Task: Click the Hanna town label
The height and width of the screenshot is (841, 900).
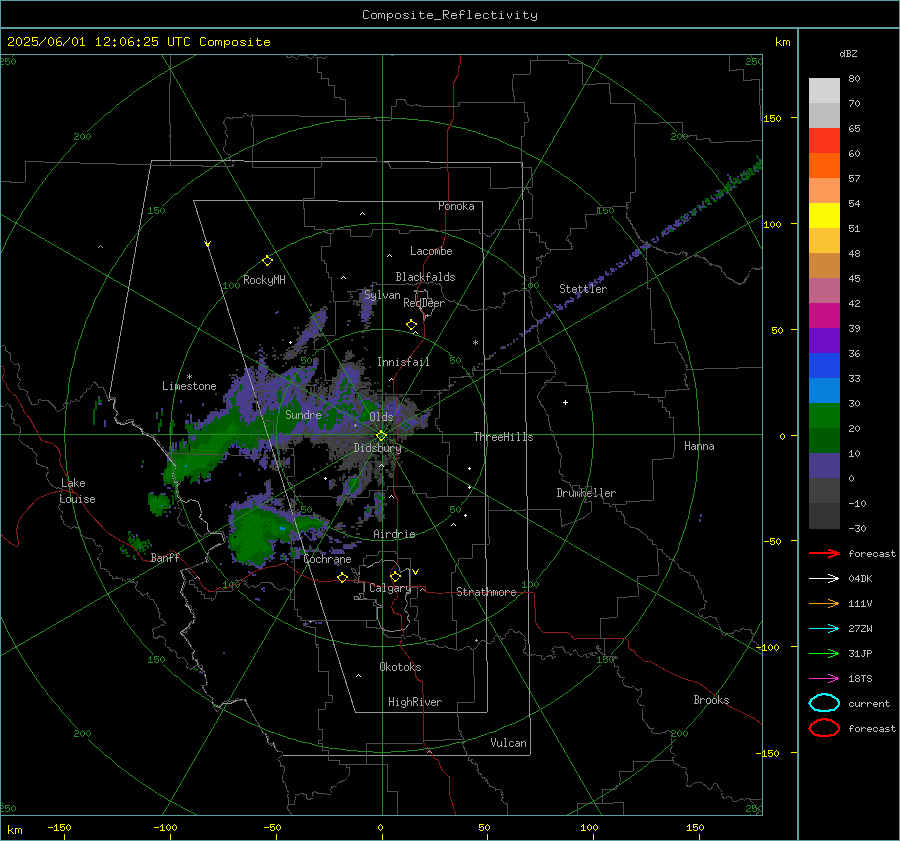Action: point(699,446)
